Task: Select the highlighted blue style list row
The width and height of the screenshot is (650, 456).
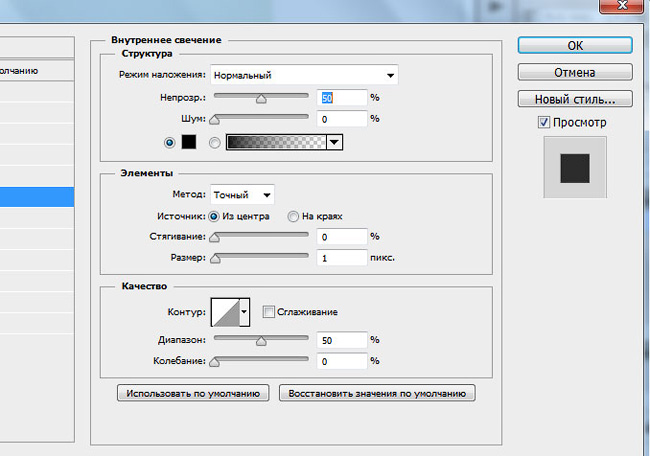Action: (x=37, y=197)
